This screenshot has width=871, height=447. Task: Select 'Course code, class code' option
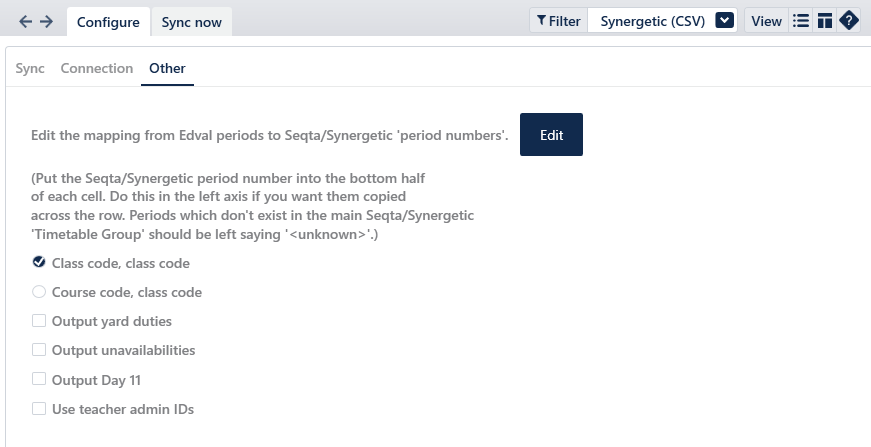pos(39,292)
